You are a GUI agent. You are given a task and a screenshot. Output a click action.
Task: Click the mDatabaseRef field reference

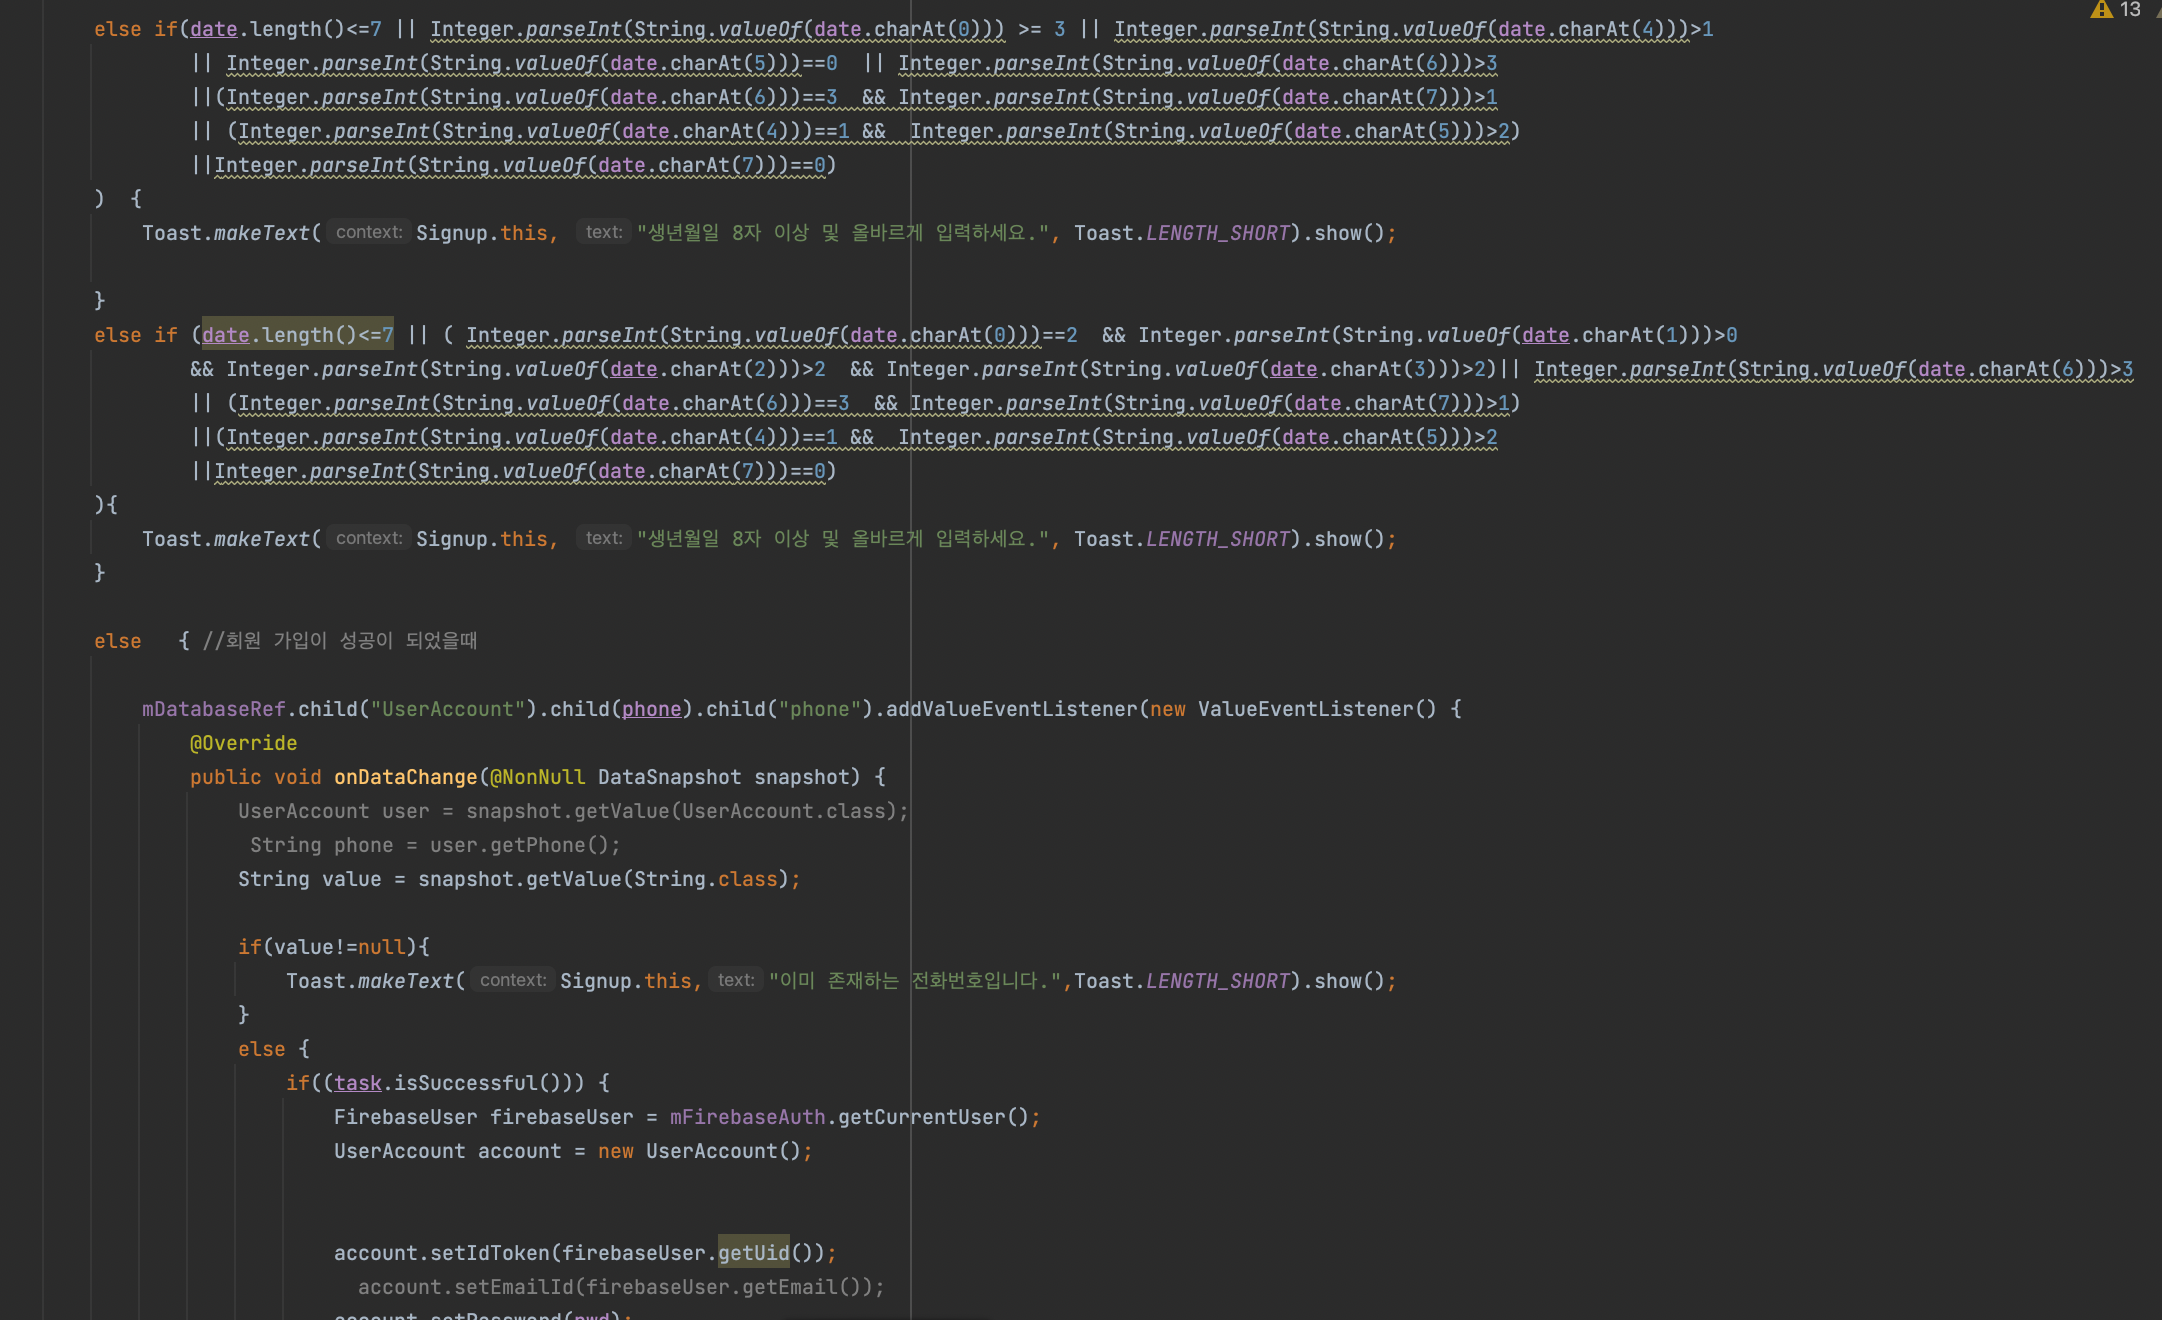[x=214, y=709]
